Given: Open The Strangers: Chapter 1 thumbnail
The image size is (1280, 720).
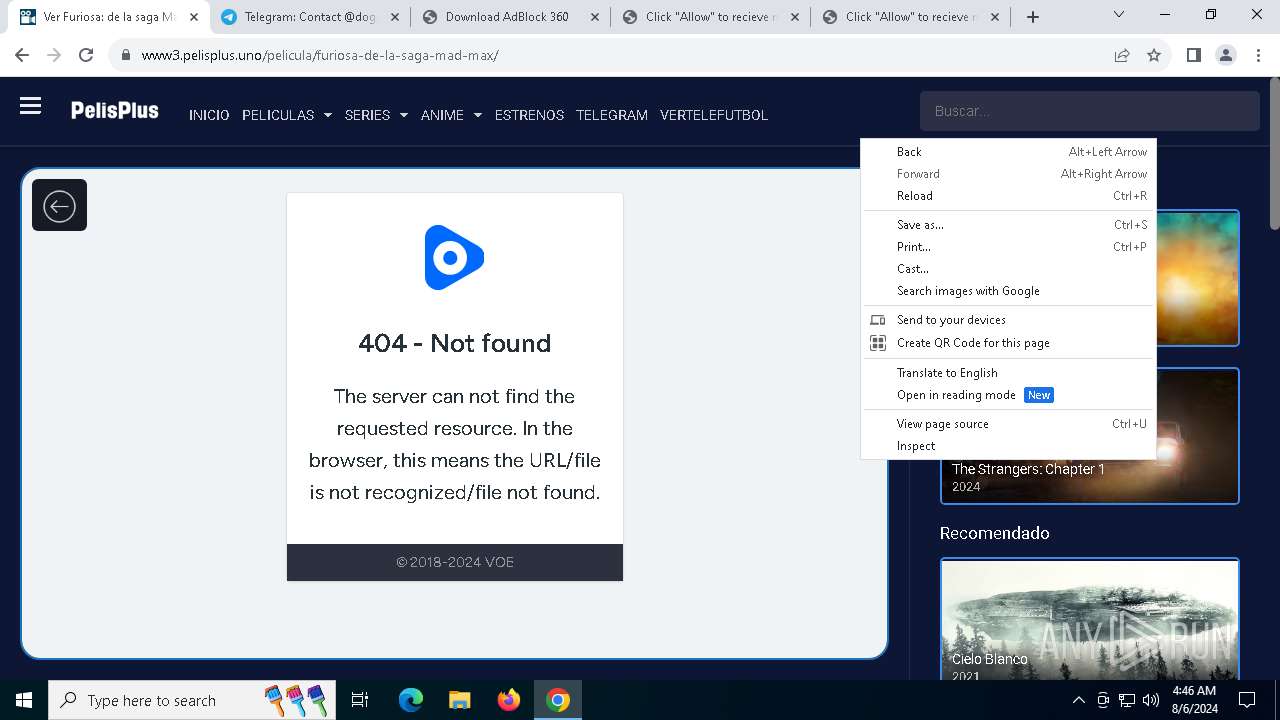Looking at the screenshot, I should 1090,436.
